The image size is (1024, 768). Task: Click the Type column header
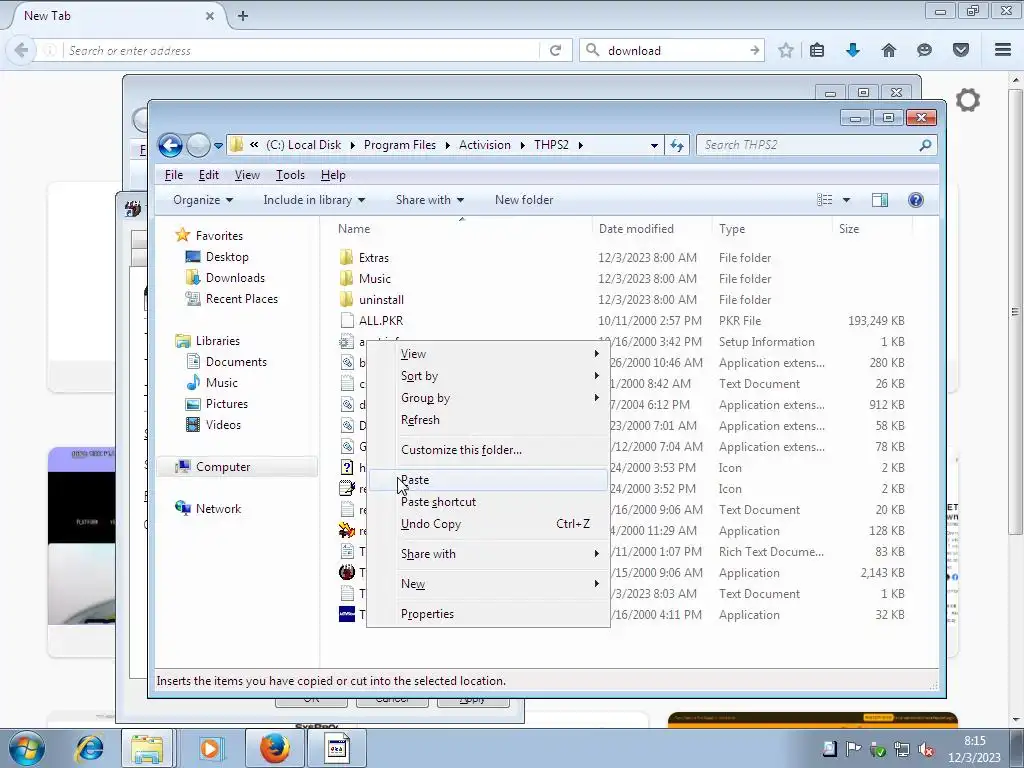pos(772,229)
